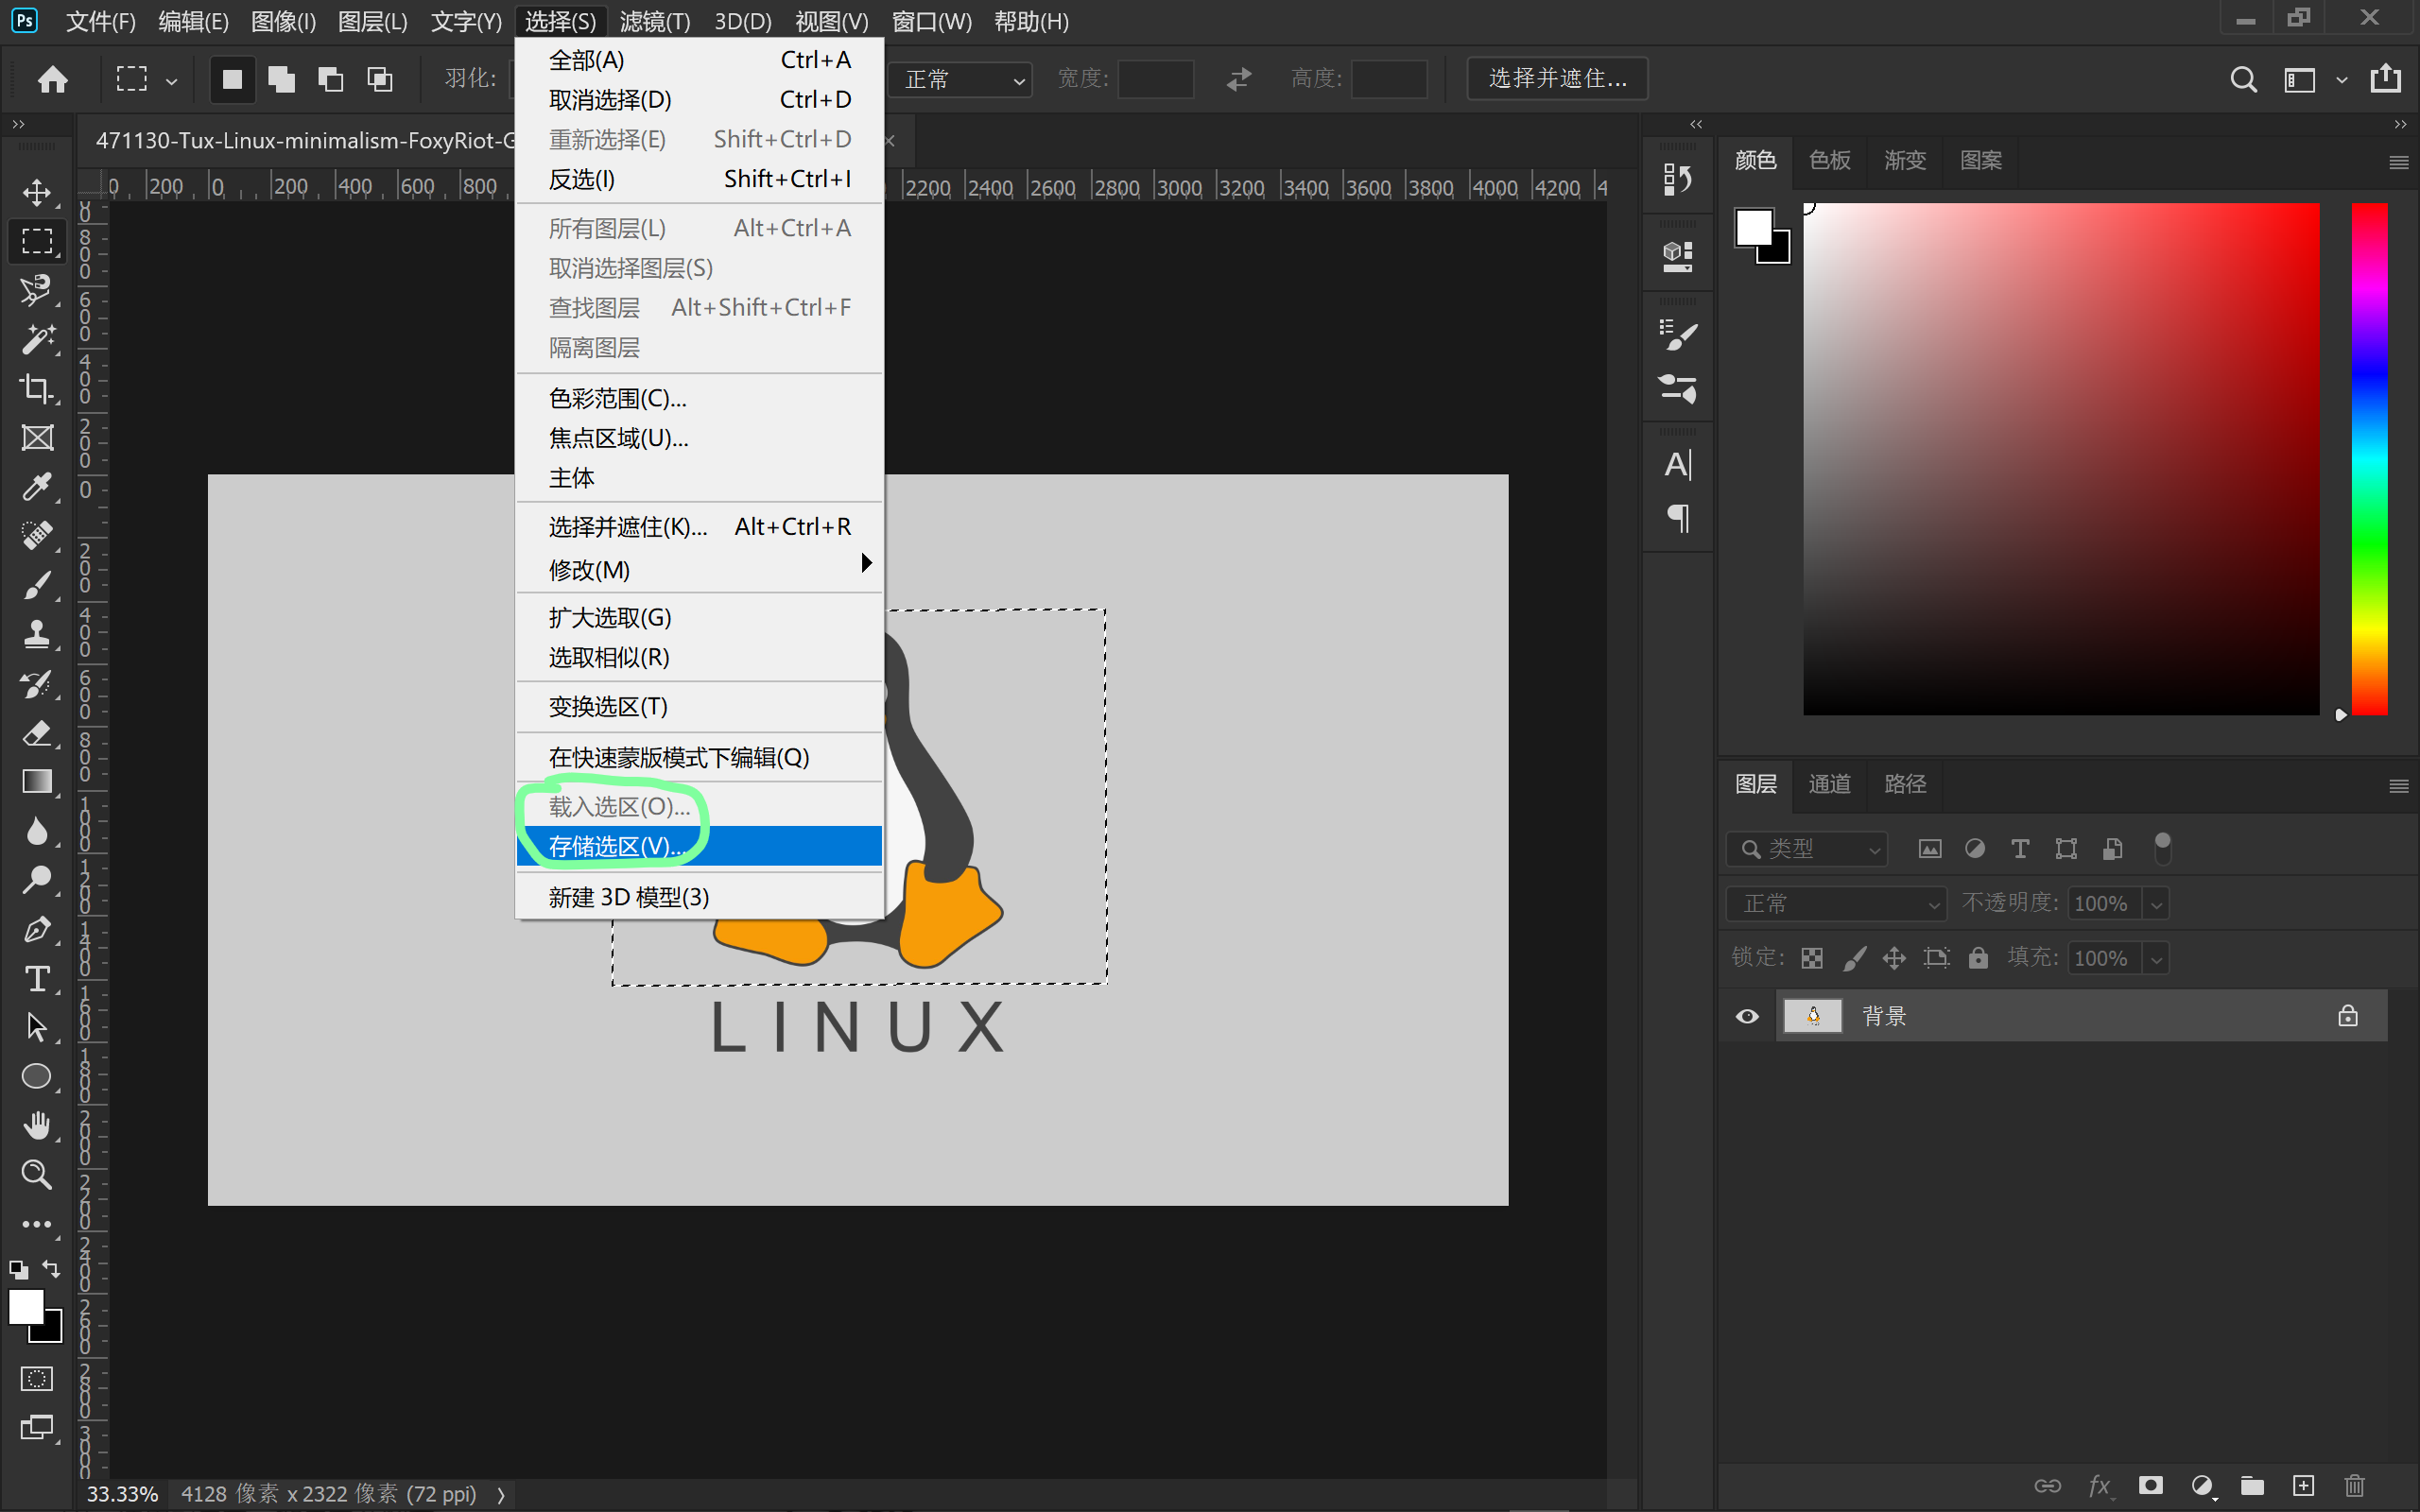Click the foreground color swatch in Color panel
This screenshot has height=1512, width=2420.
click(x=1754, y=227)
